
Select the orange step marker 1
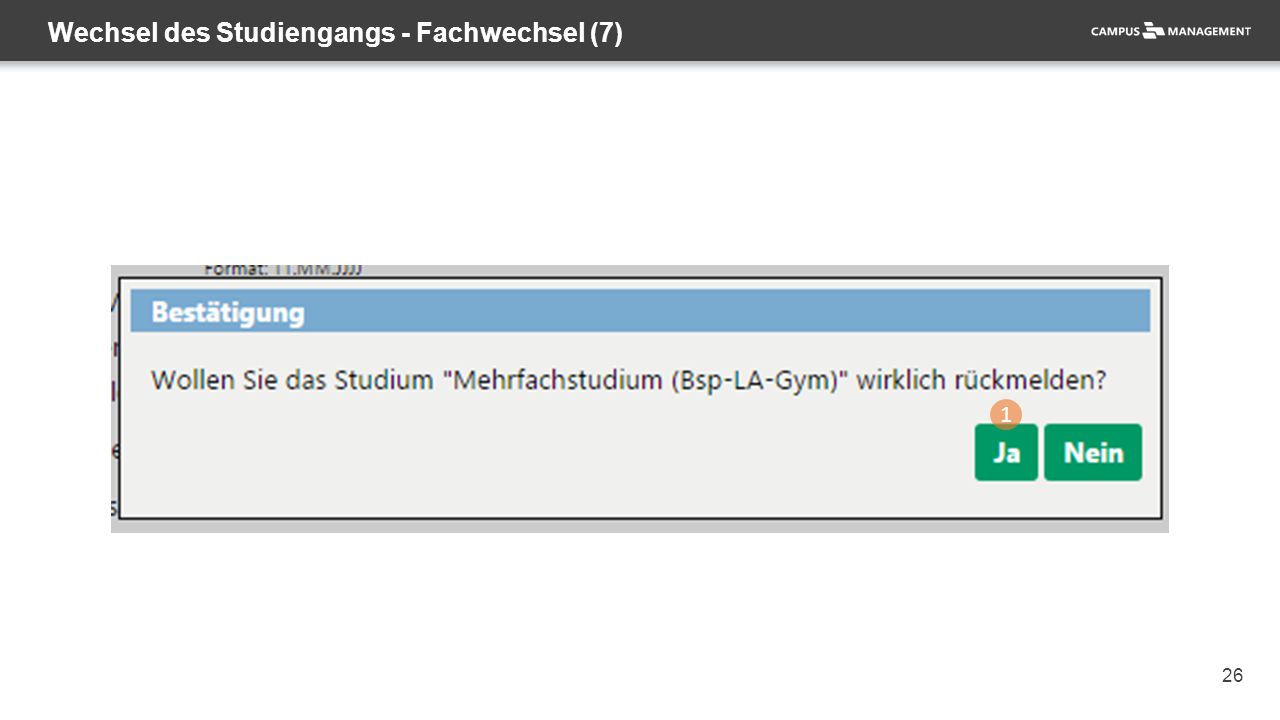tap(1006, 415)
